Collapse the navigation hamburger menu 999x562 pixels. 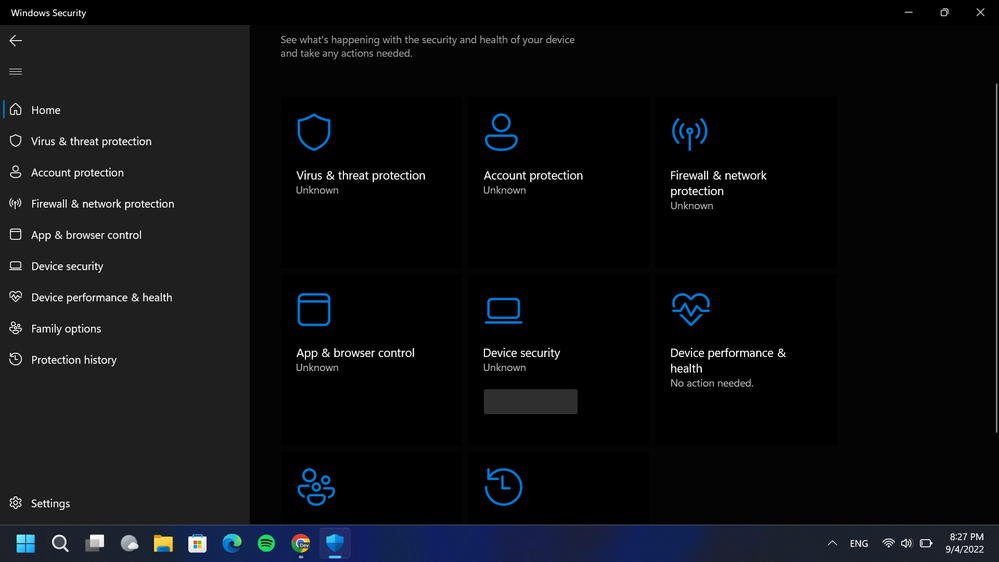[x=15, y=71]
